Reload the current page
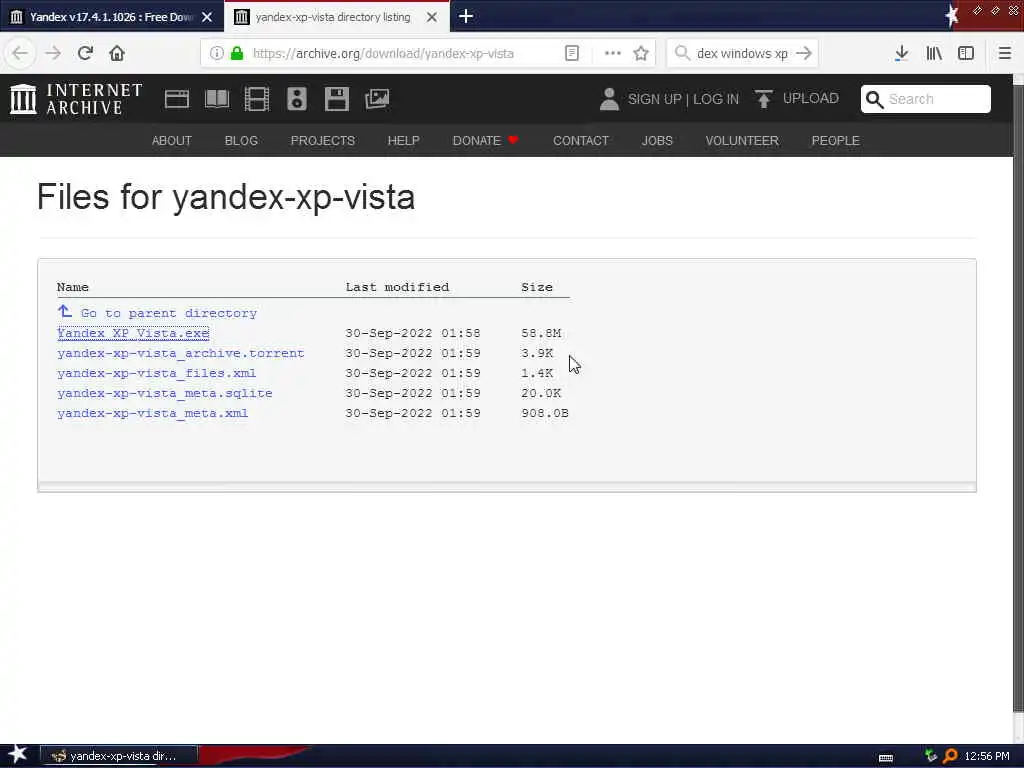 [x=85, y=53]
